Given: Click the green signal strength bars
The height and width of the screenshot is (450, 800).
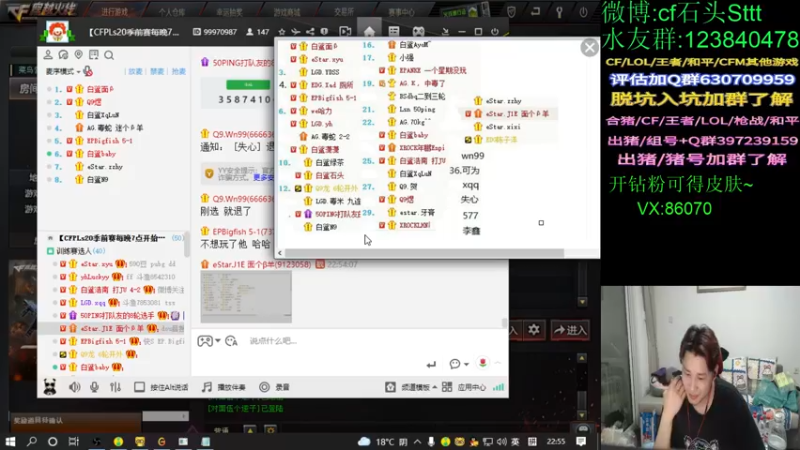Looking at the screenshot, I should click(498, 387).
